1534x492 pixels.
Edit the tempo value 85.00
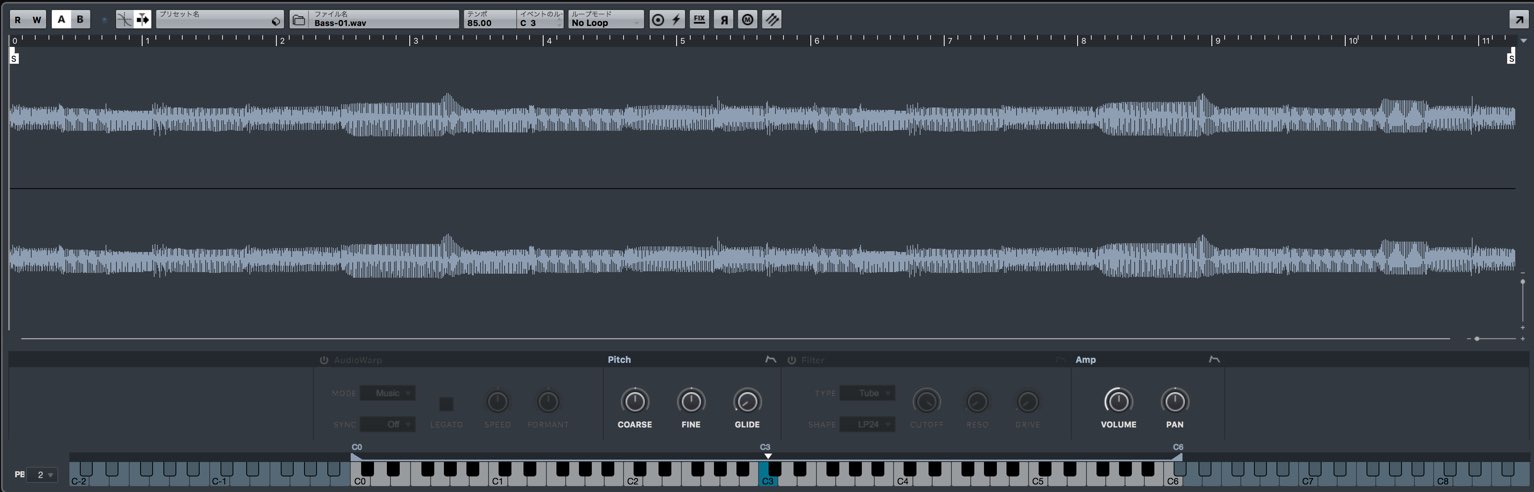click(x=490, y=19)
